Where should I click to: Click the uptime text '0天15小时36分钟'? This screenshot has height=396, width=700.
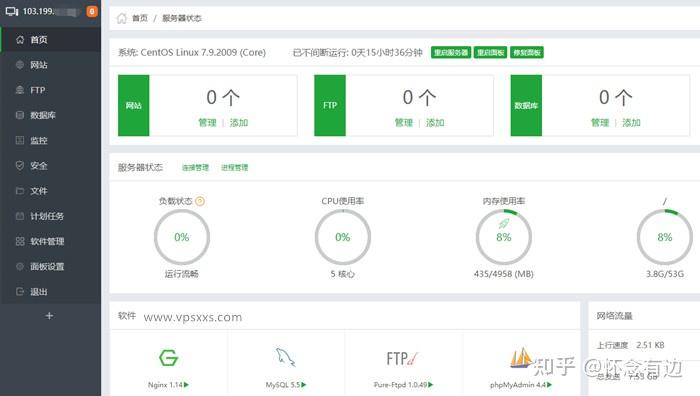click(x=387, y=53)
